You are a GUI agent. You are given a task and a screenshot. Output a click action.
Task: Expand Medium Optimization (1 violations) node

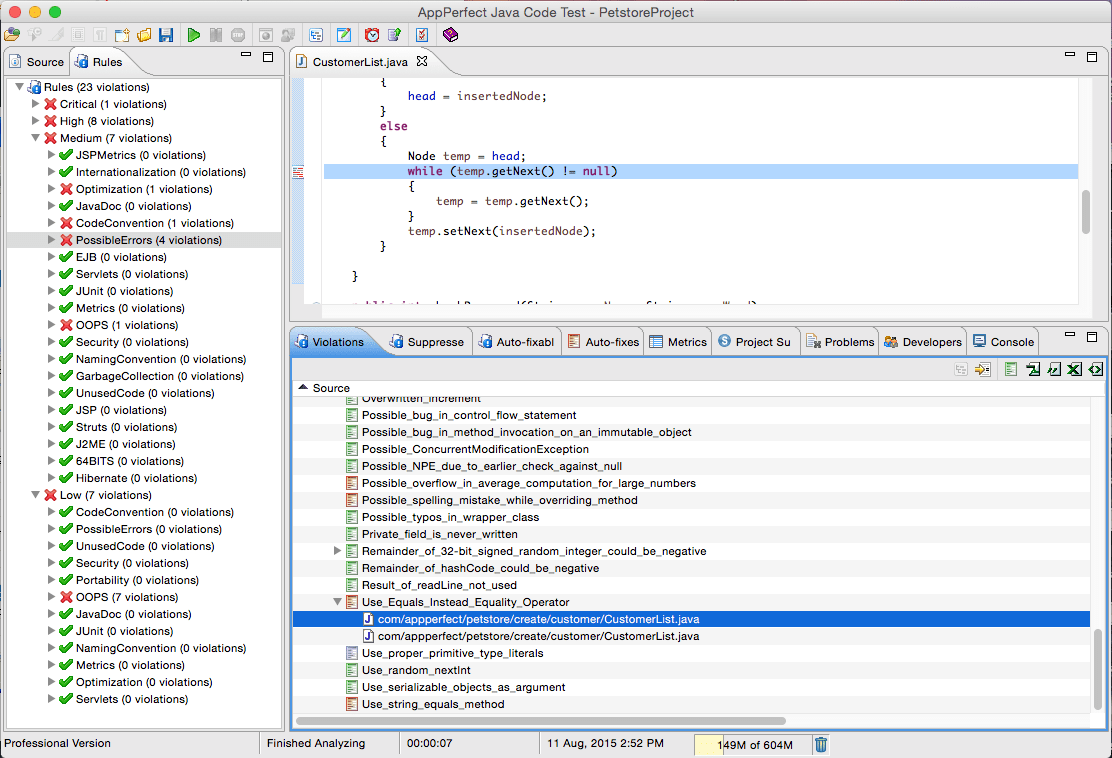coord(51,189)
